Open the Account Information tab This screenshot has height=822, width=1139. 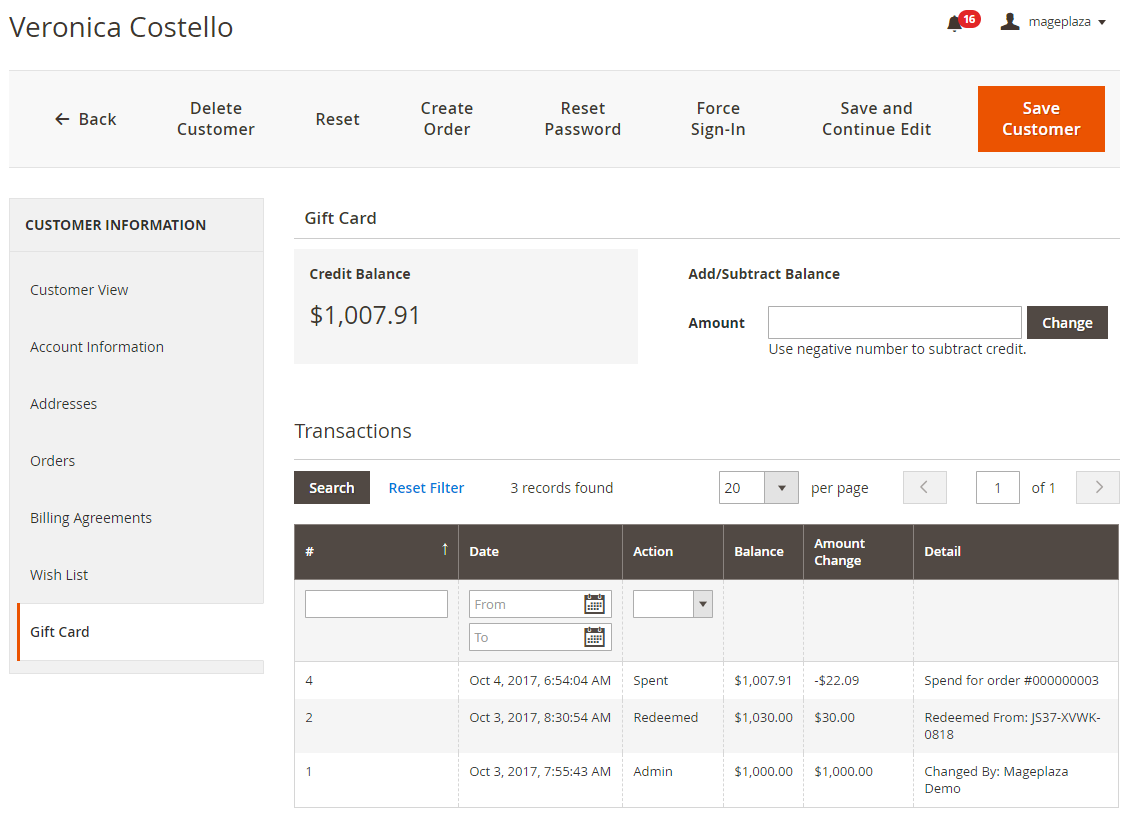point(97,347)
